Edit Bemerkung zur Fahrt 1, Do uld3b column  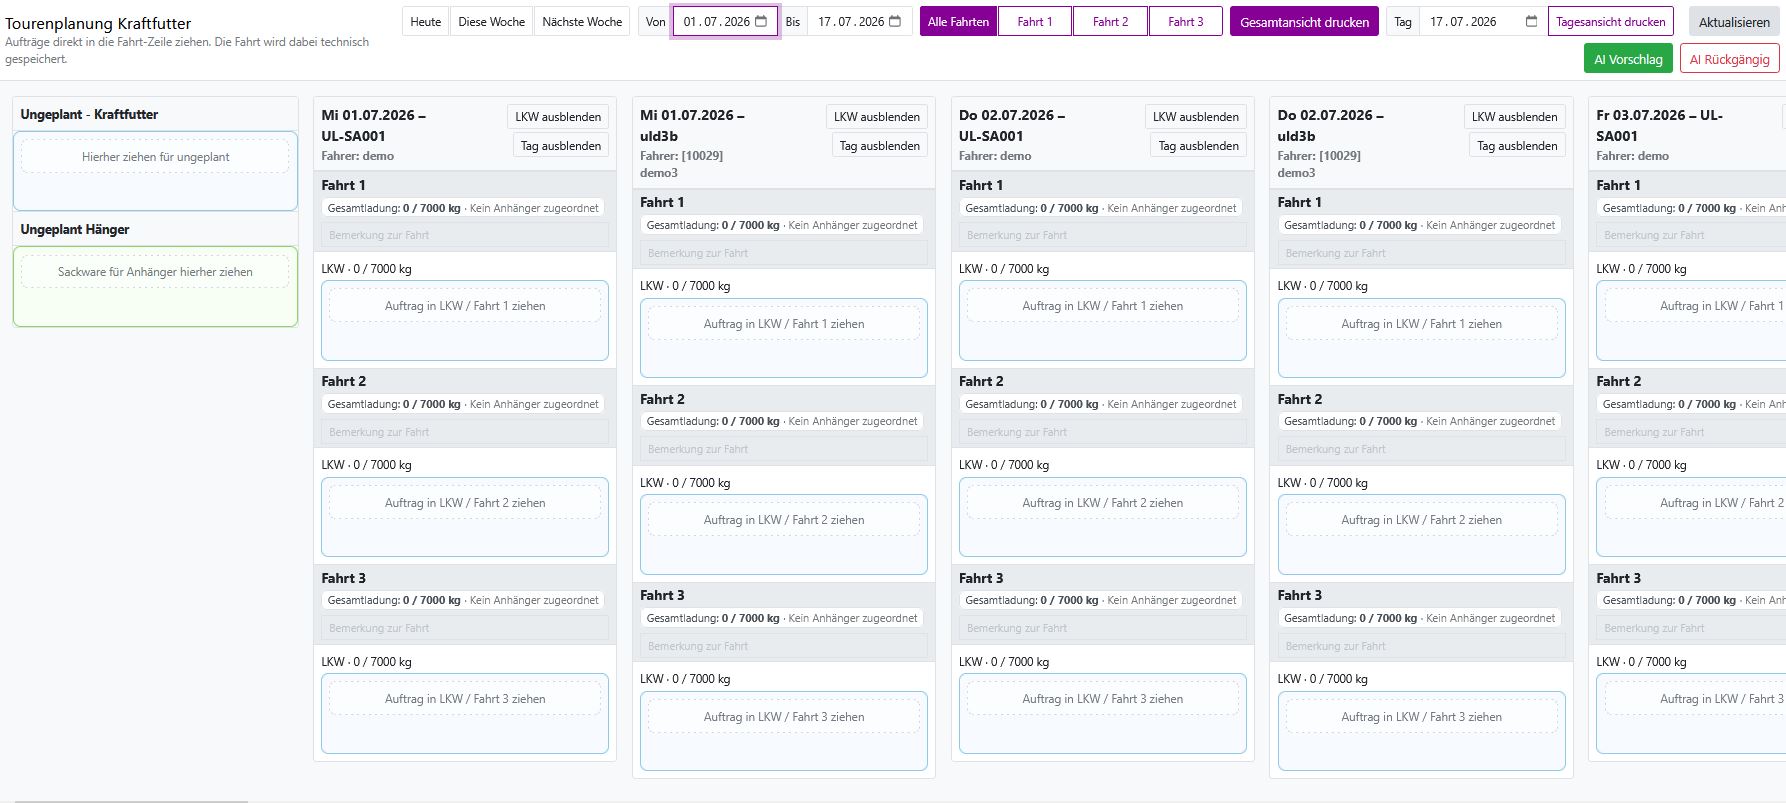click(x=1422, y=254)
